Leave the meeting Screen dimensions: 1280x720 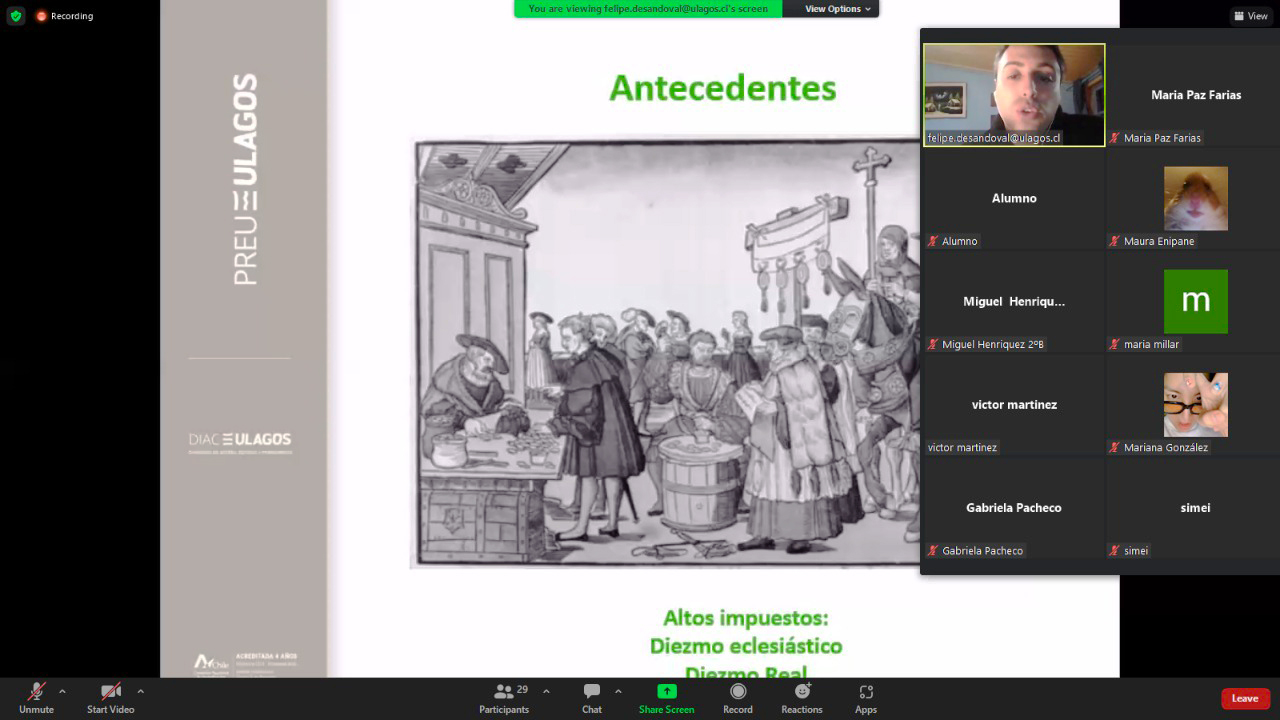[1245, 698]
